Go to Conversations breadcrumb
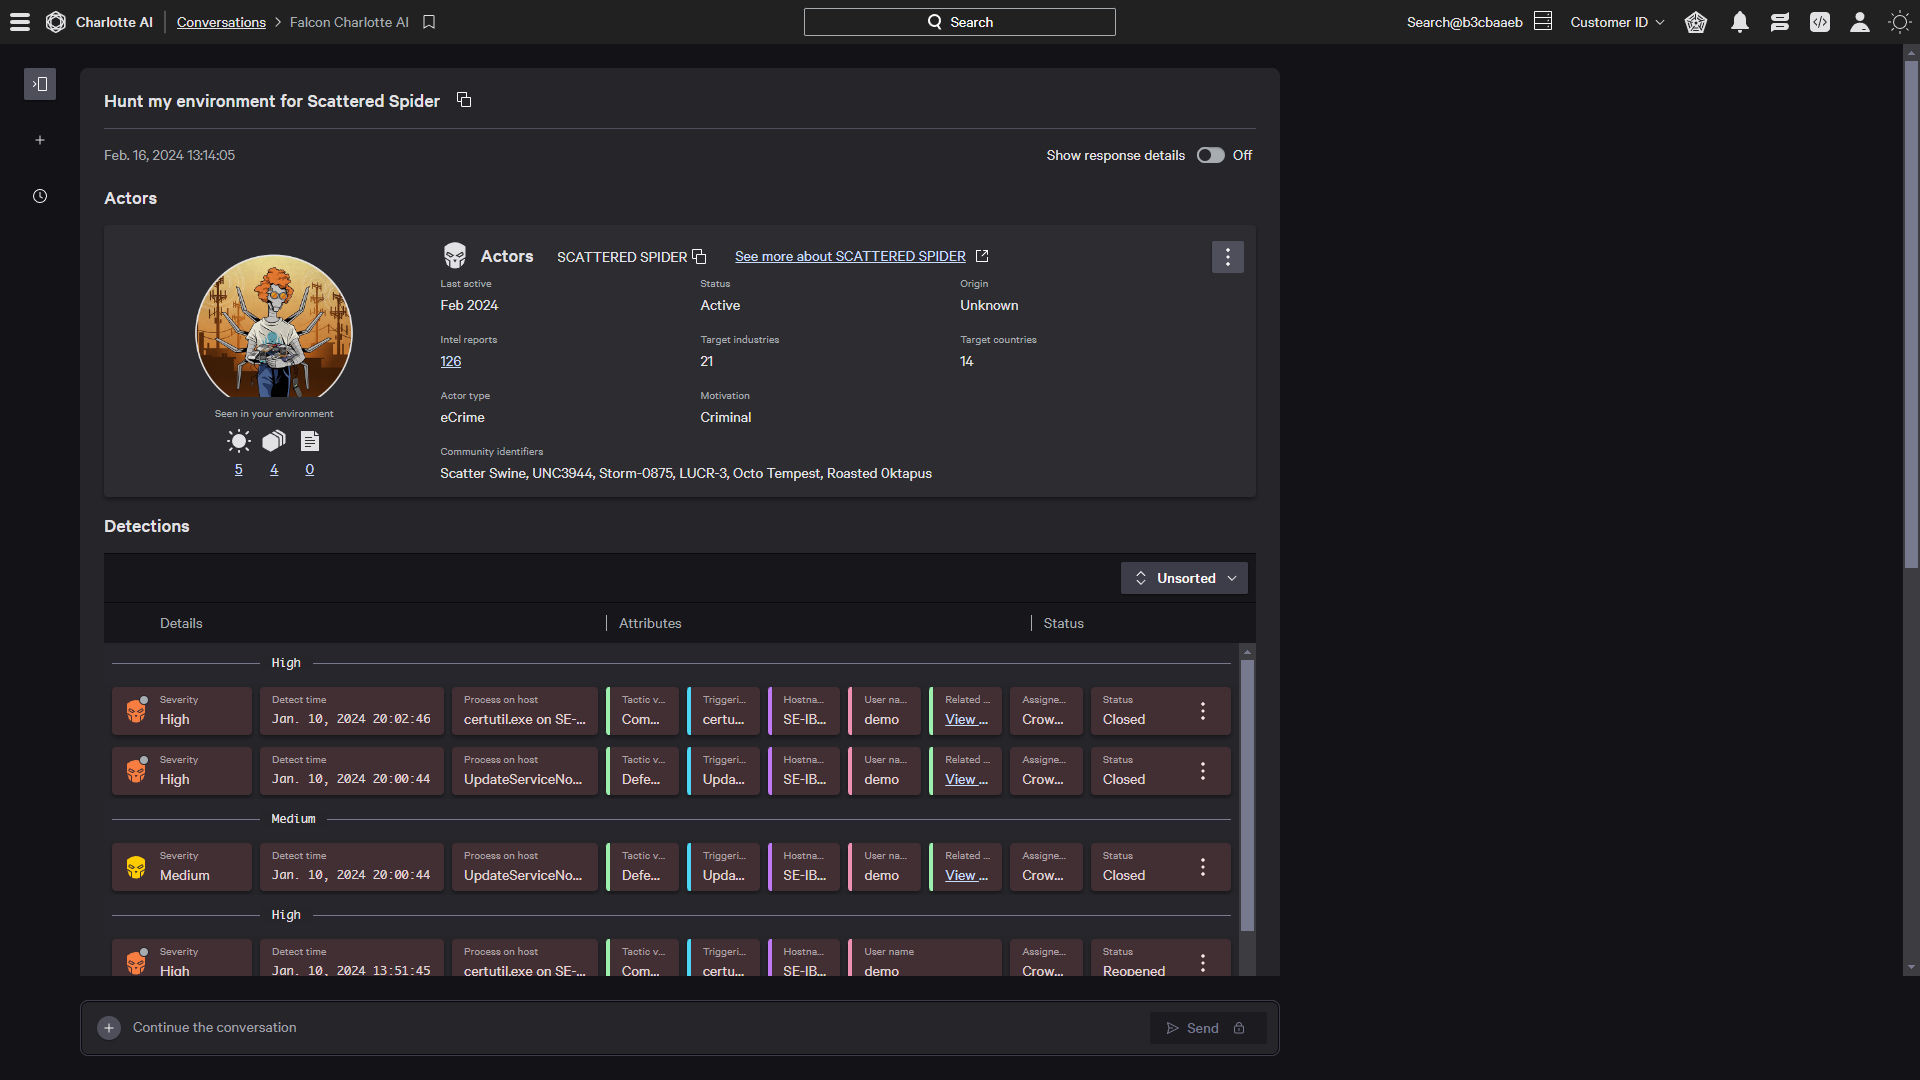The image size is (1920, 1080). coord(221,22)
